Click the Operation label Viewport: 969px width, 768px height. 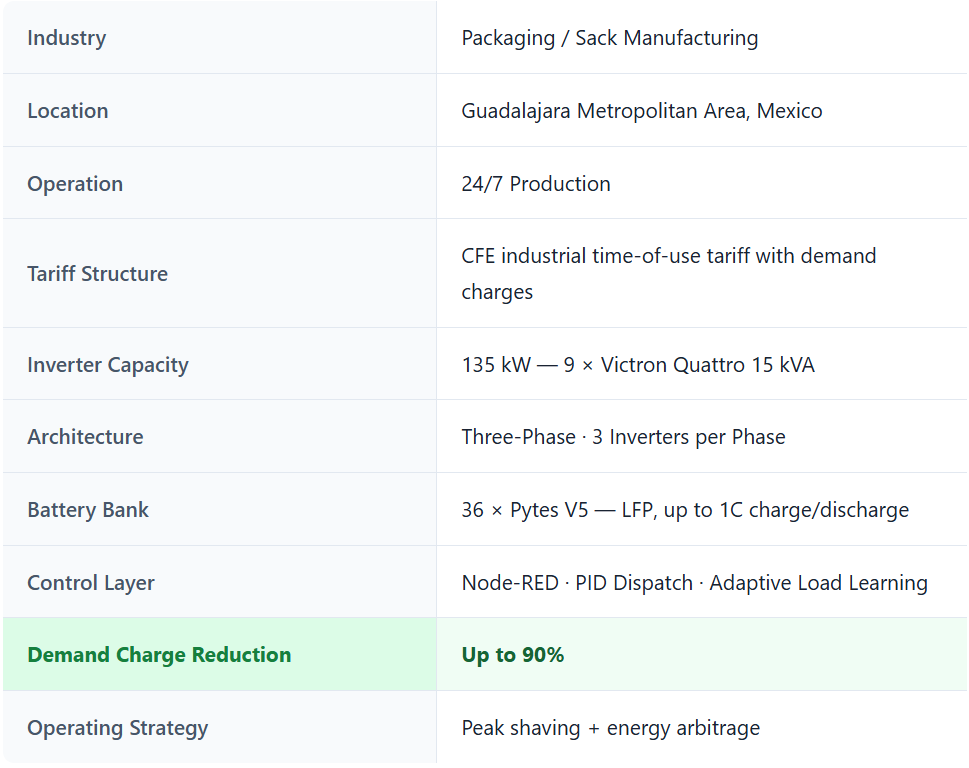point(75,184)
